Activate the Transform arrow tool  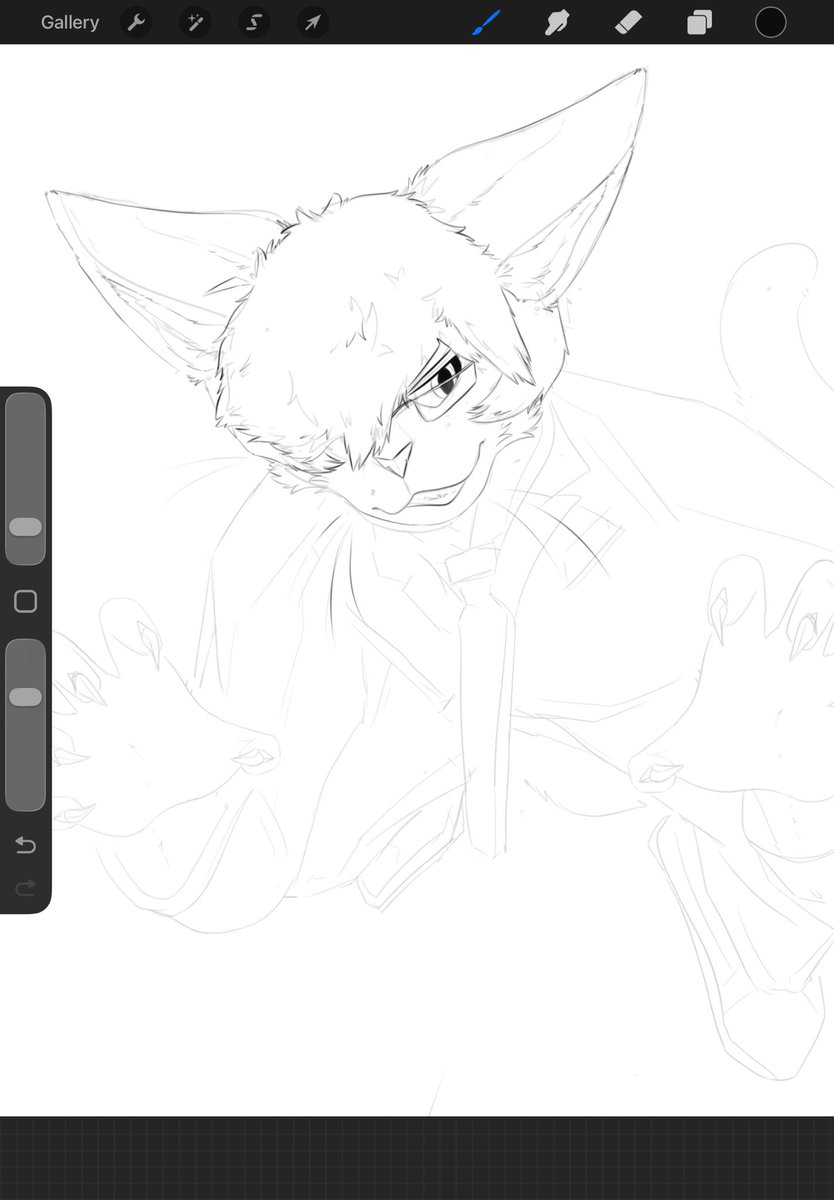(313, 22)
